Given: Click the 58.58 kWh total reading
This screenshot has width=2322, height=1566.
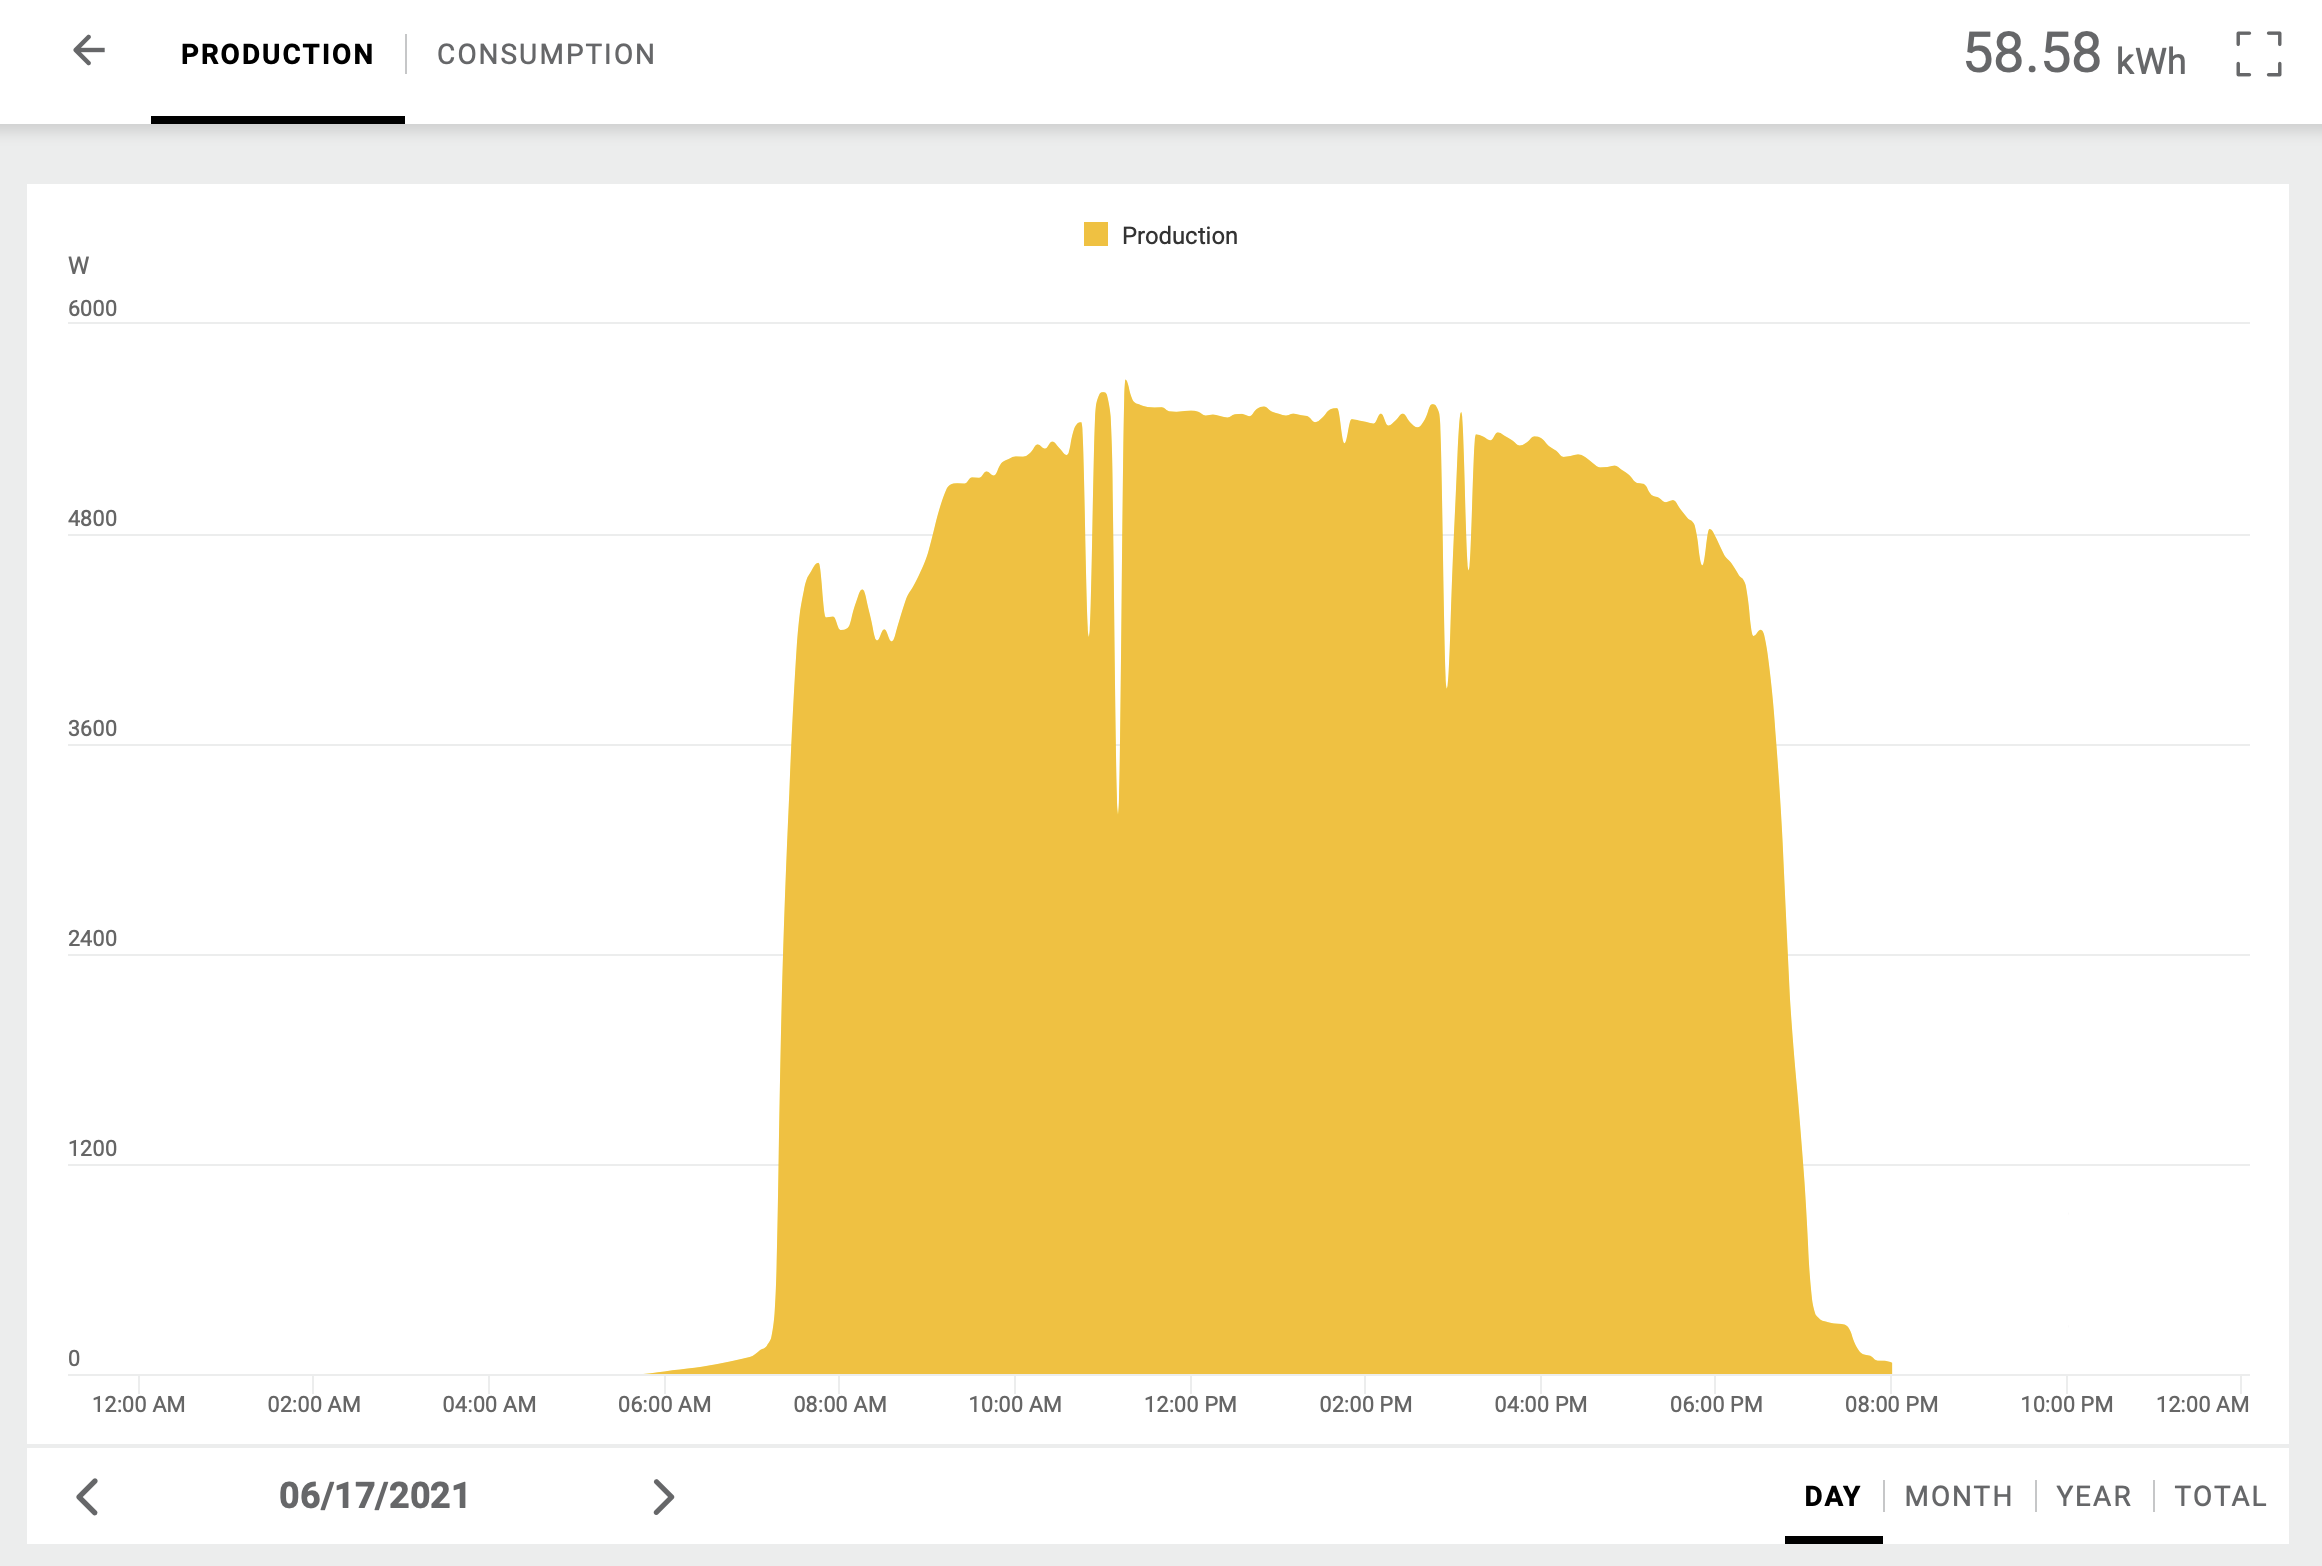Looking at the screenshot, I should 2074,54.
